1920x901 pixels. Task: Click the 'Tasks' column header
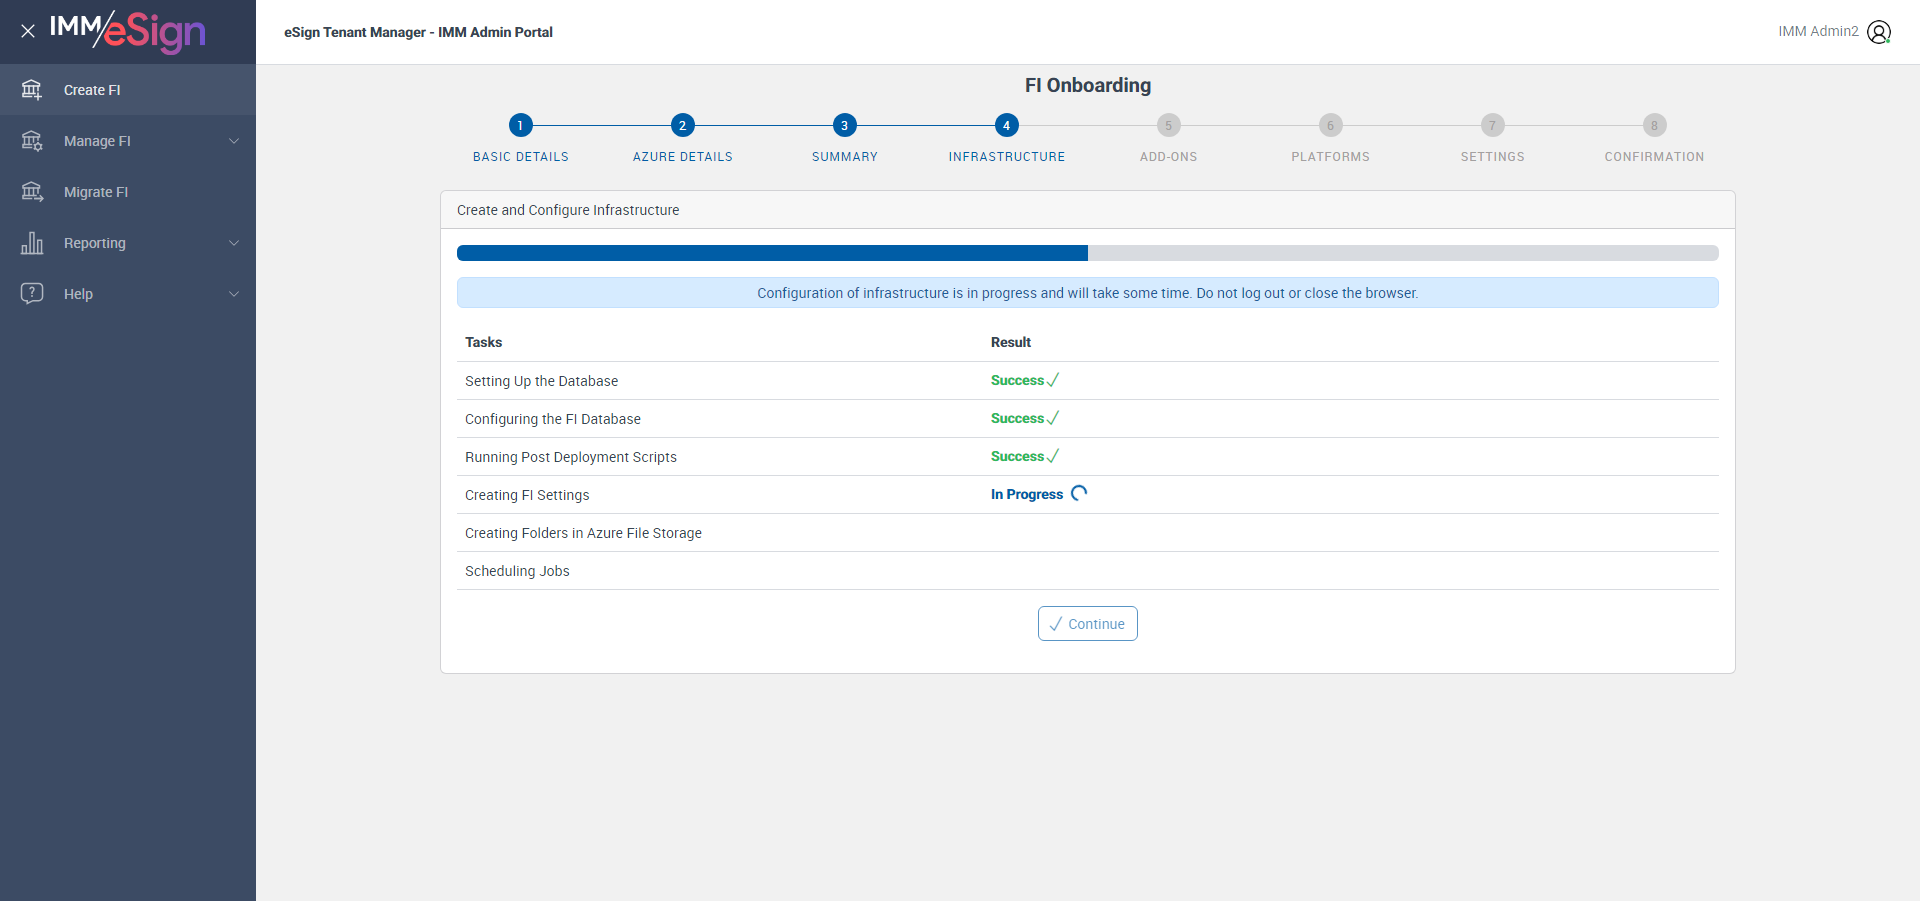click(x=483, y=342)
